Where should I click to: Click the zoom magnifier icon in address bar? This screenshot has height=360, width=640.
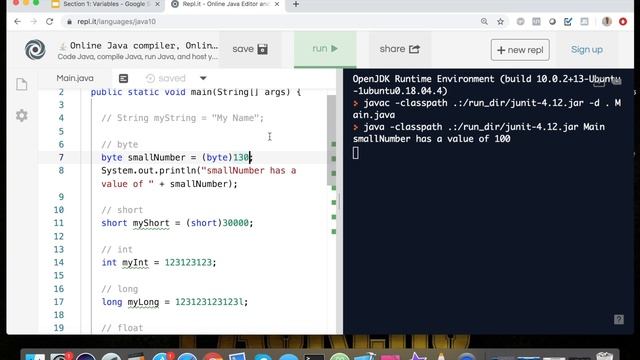[x=484, y=22]
